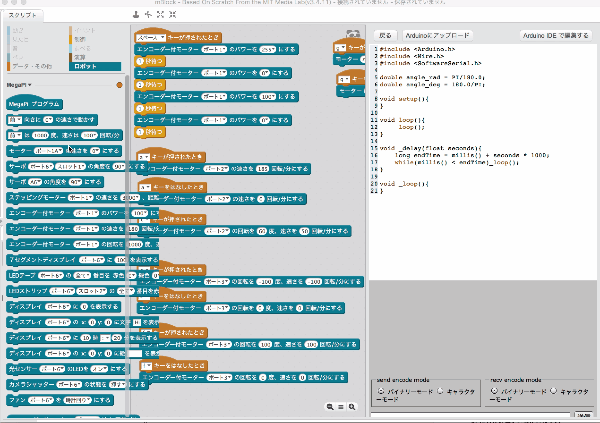
Task: Select the データ・その他 block category
Action: pos(32,66)
